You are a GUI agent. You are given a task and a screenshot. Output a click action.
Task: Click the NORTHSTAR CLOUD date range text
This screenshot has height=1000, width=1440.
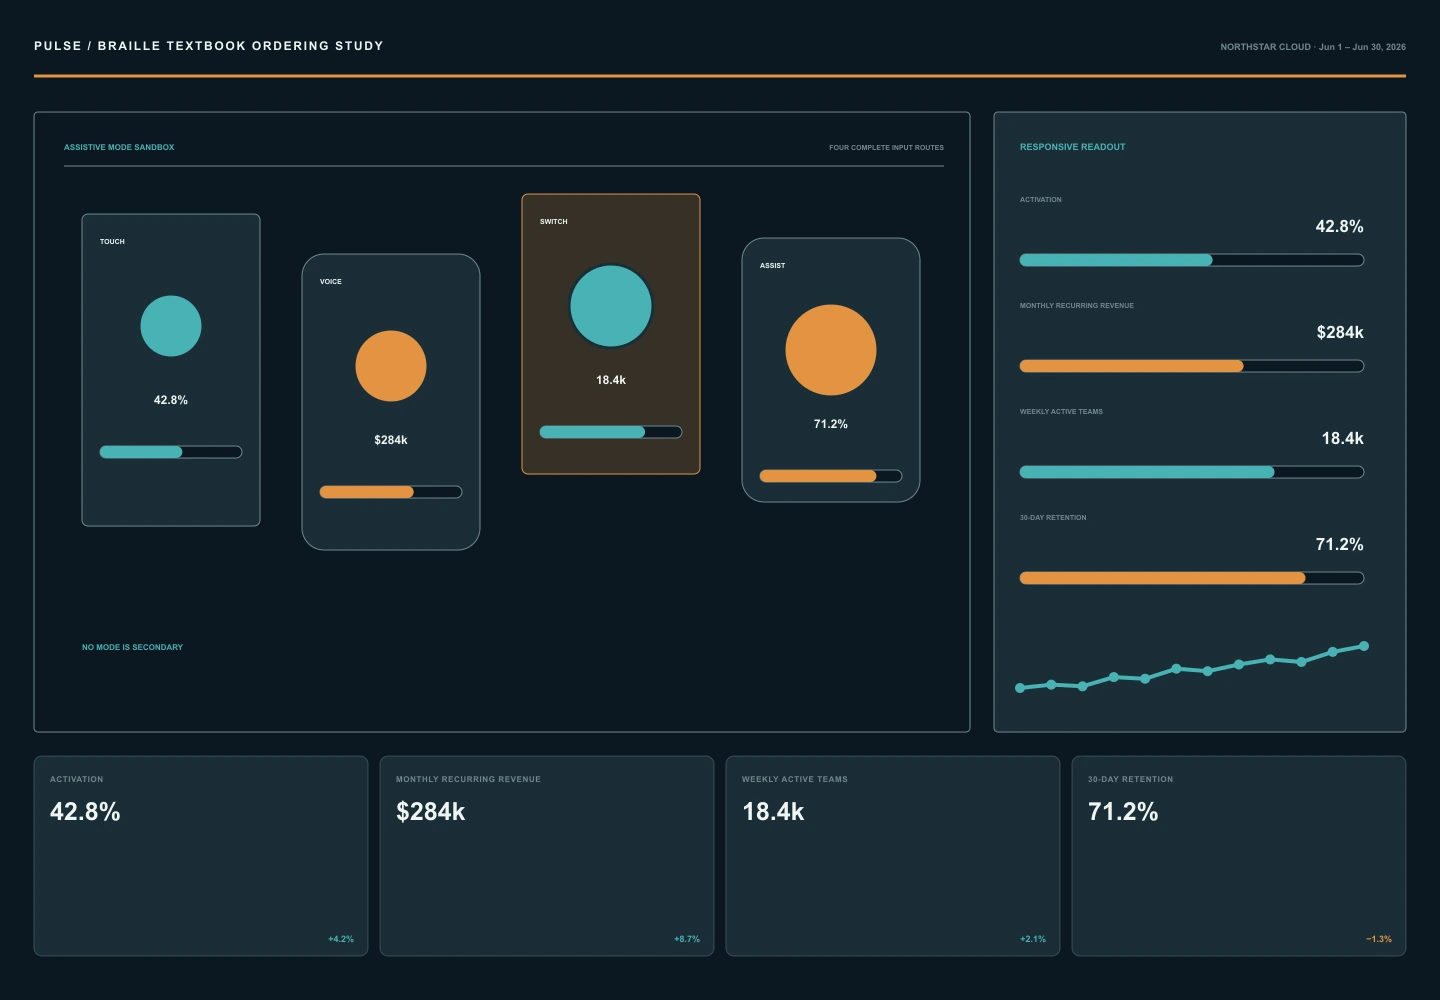tap(1313, 47)
